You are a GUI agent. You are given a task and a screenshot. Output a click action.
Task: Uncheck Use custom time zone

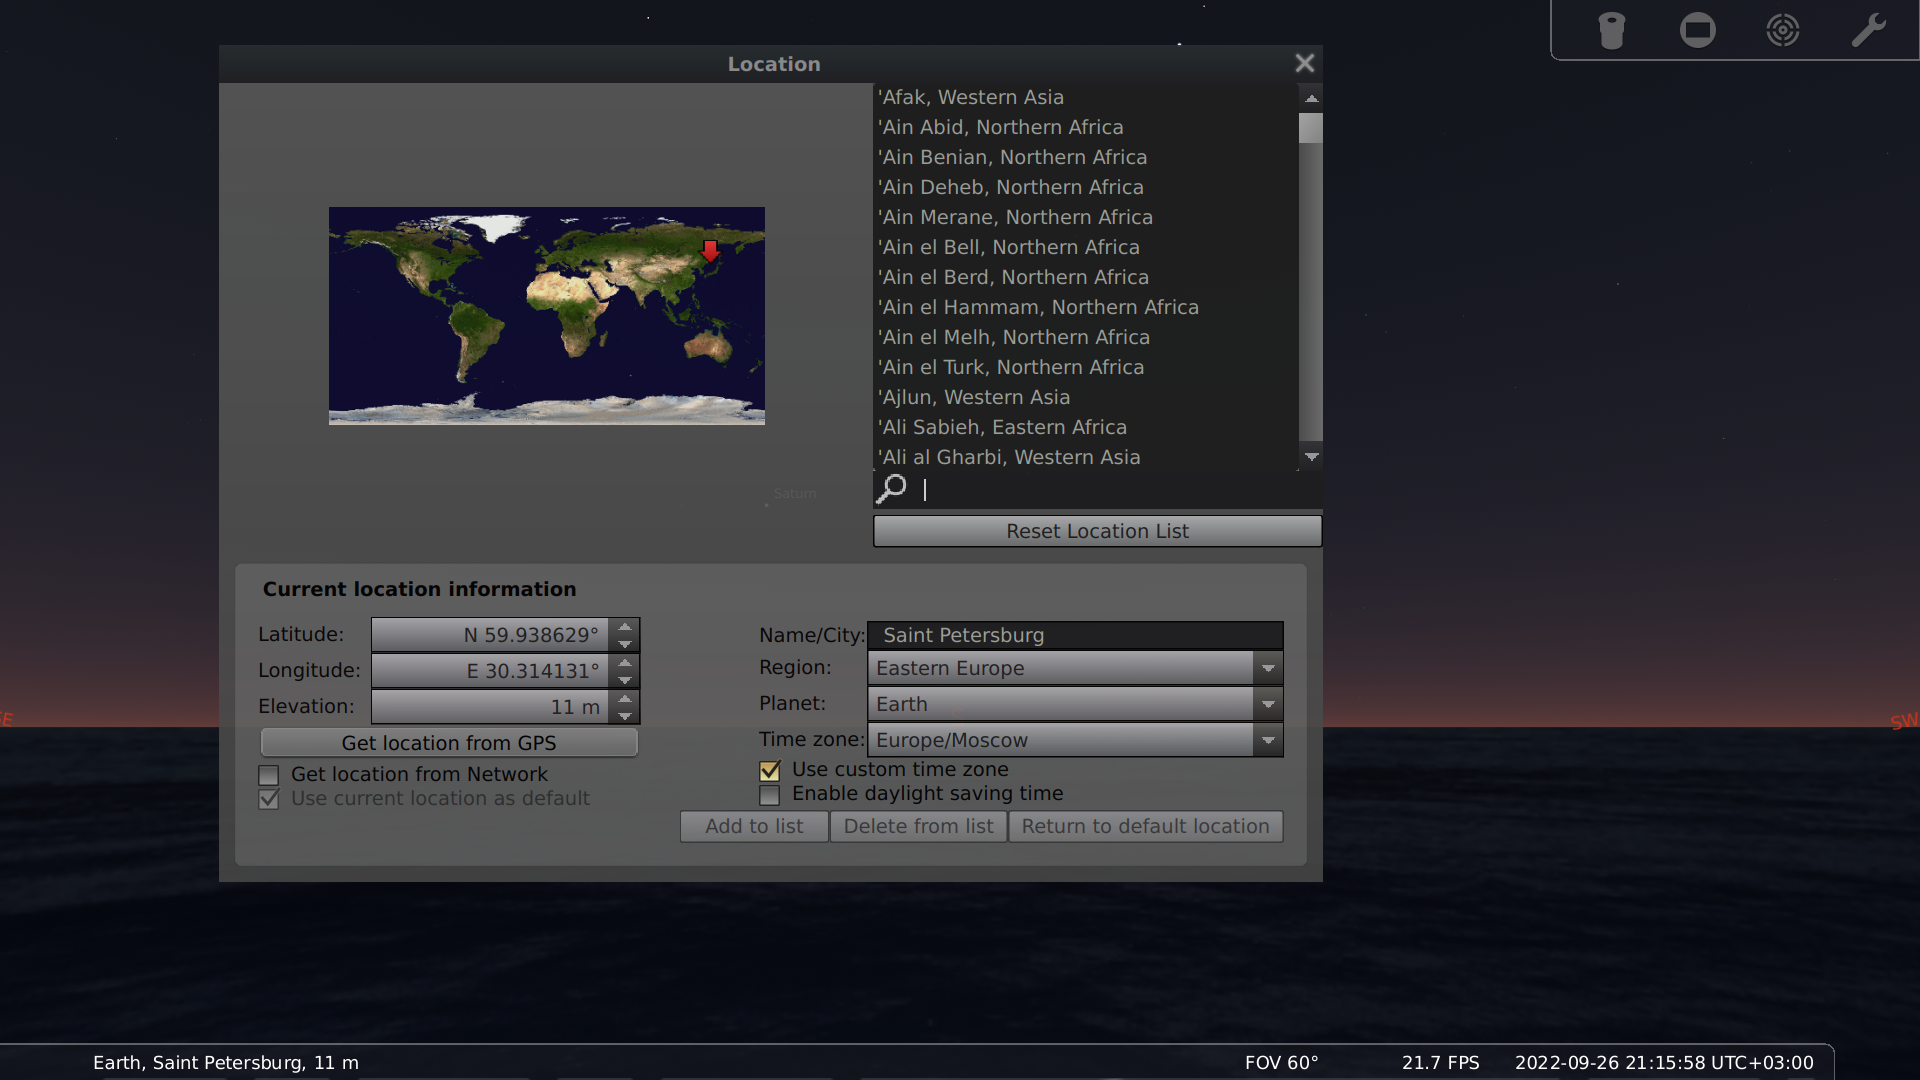[x=769, y=770]
